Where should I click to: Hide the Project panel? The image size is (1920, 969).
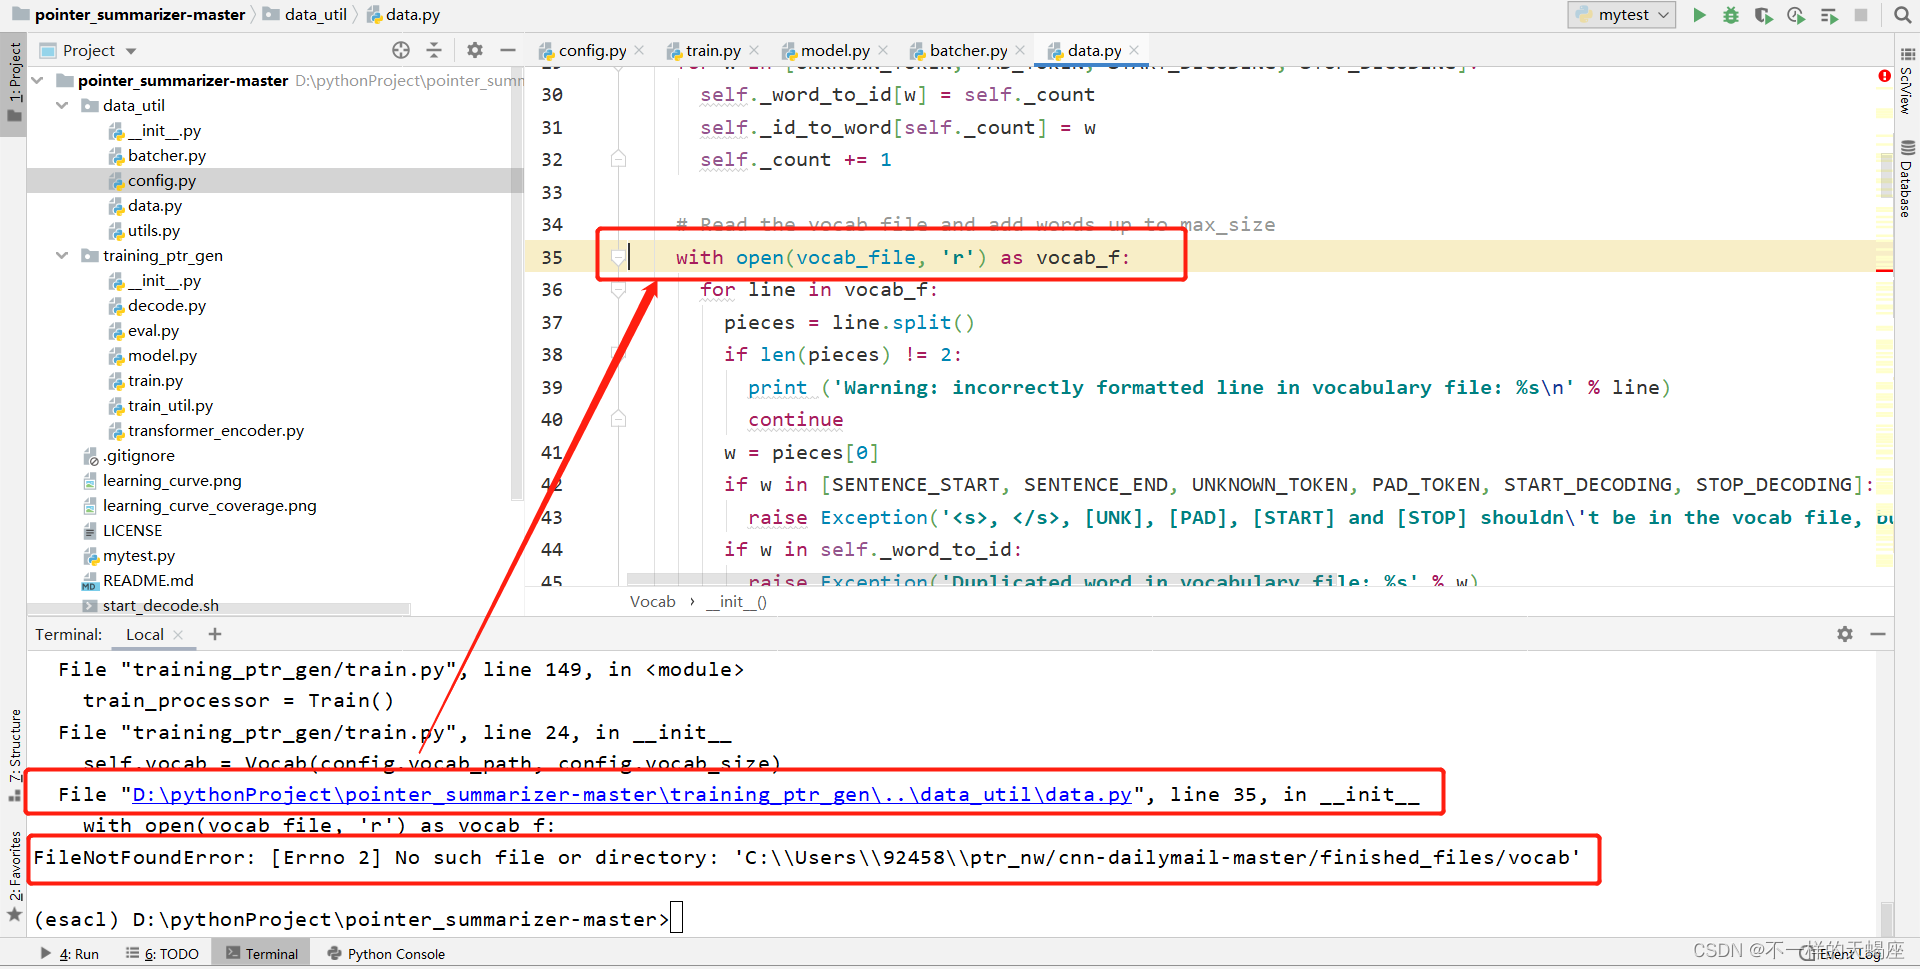pyautogui.click(x=508, y=50)
